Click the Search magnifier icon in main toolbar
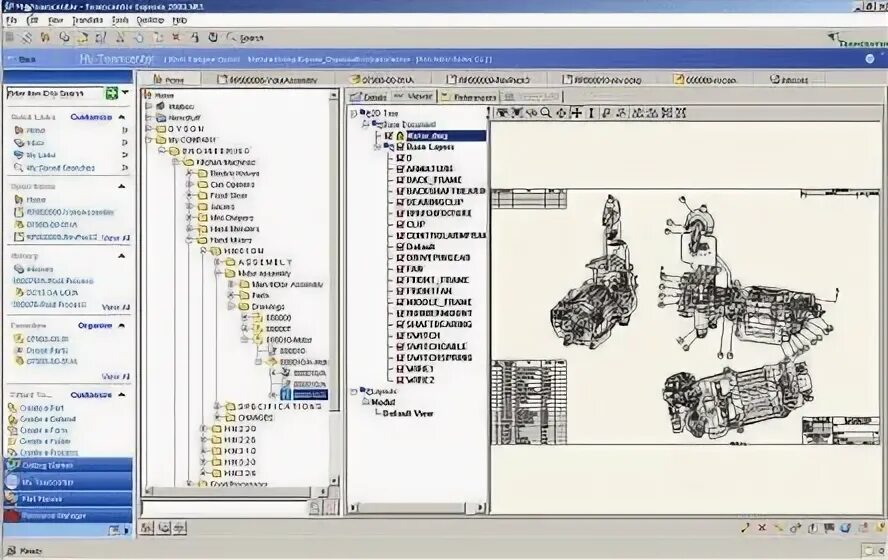 [231, 37]
